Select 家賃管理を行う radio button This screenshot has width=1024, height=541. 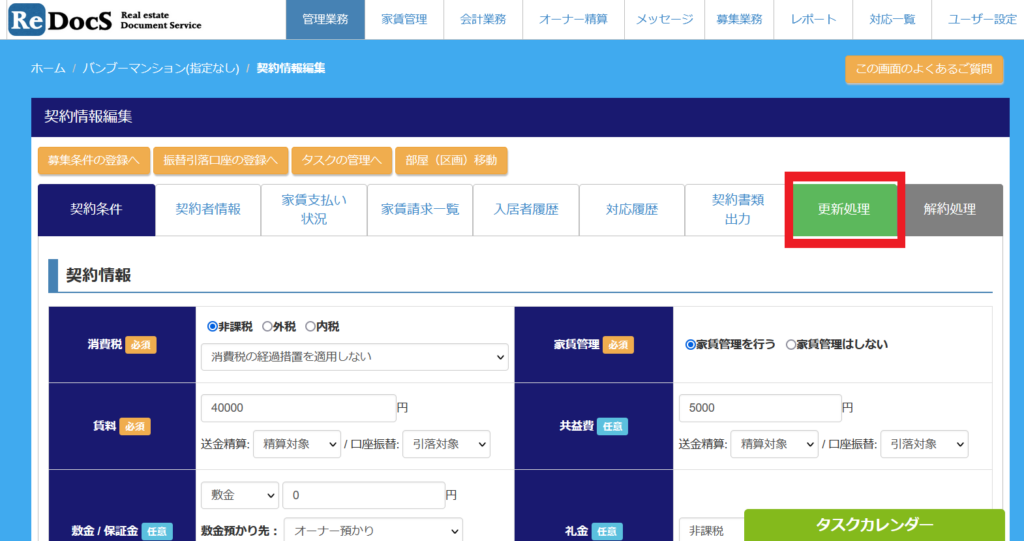(x=690, y=344)
